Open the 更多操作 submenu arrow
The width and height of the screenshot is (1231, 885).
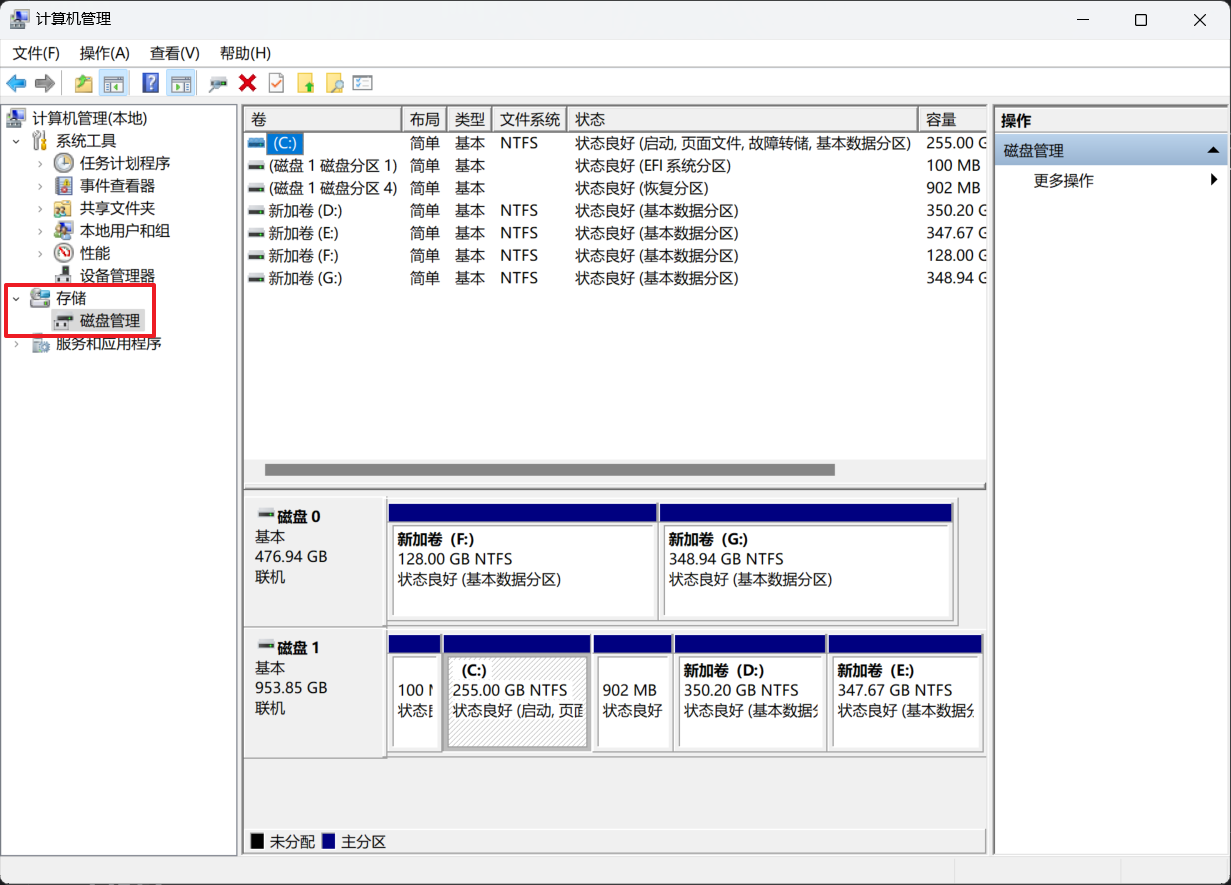1213,181
